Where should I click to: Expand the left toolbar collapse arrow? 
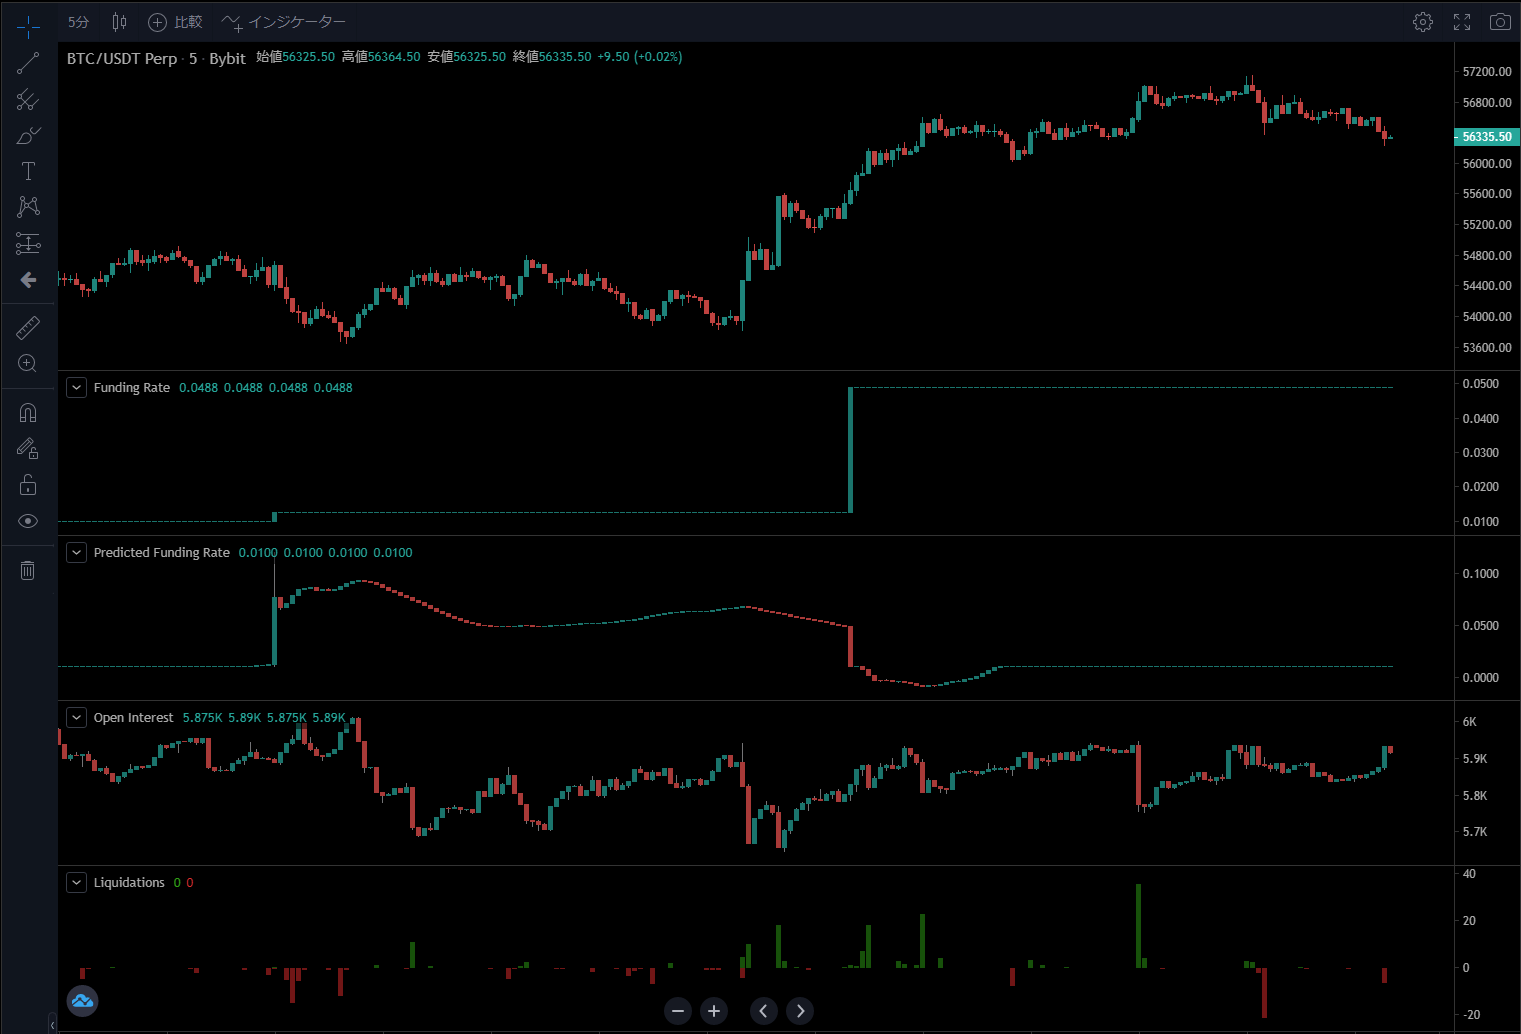tap(52, 1024)
